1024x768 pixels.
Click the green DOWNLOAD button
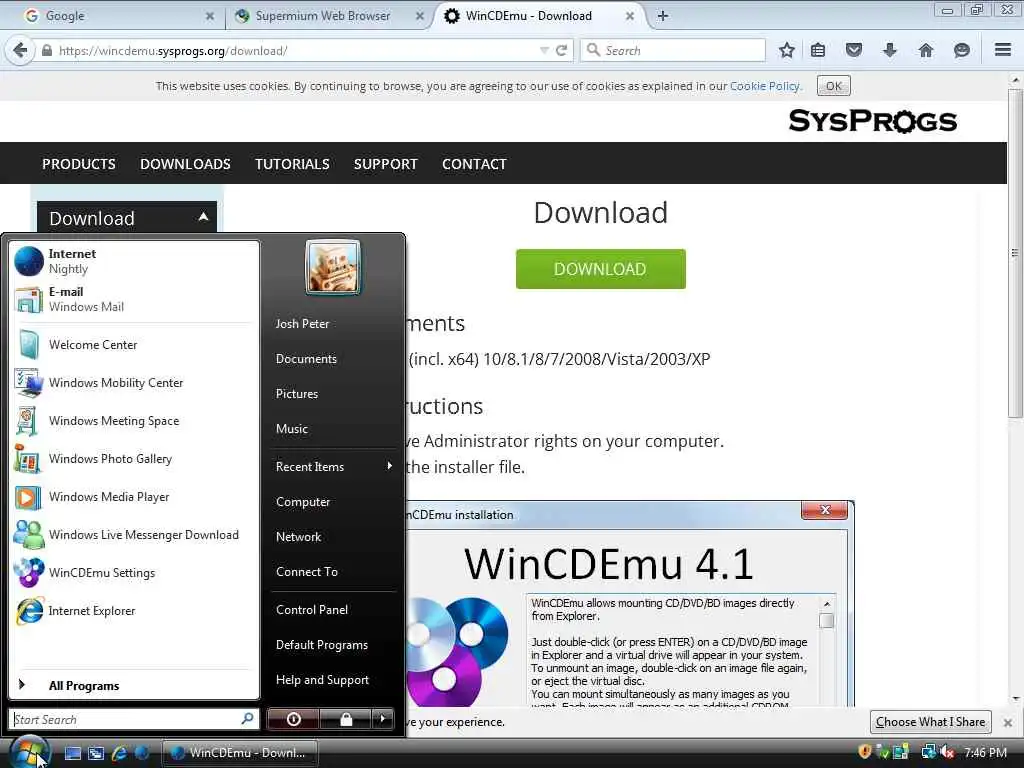click(x=601, y=269)
